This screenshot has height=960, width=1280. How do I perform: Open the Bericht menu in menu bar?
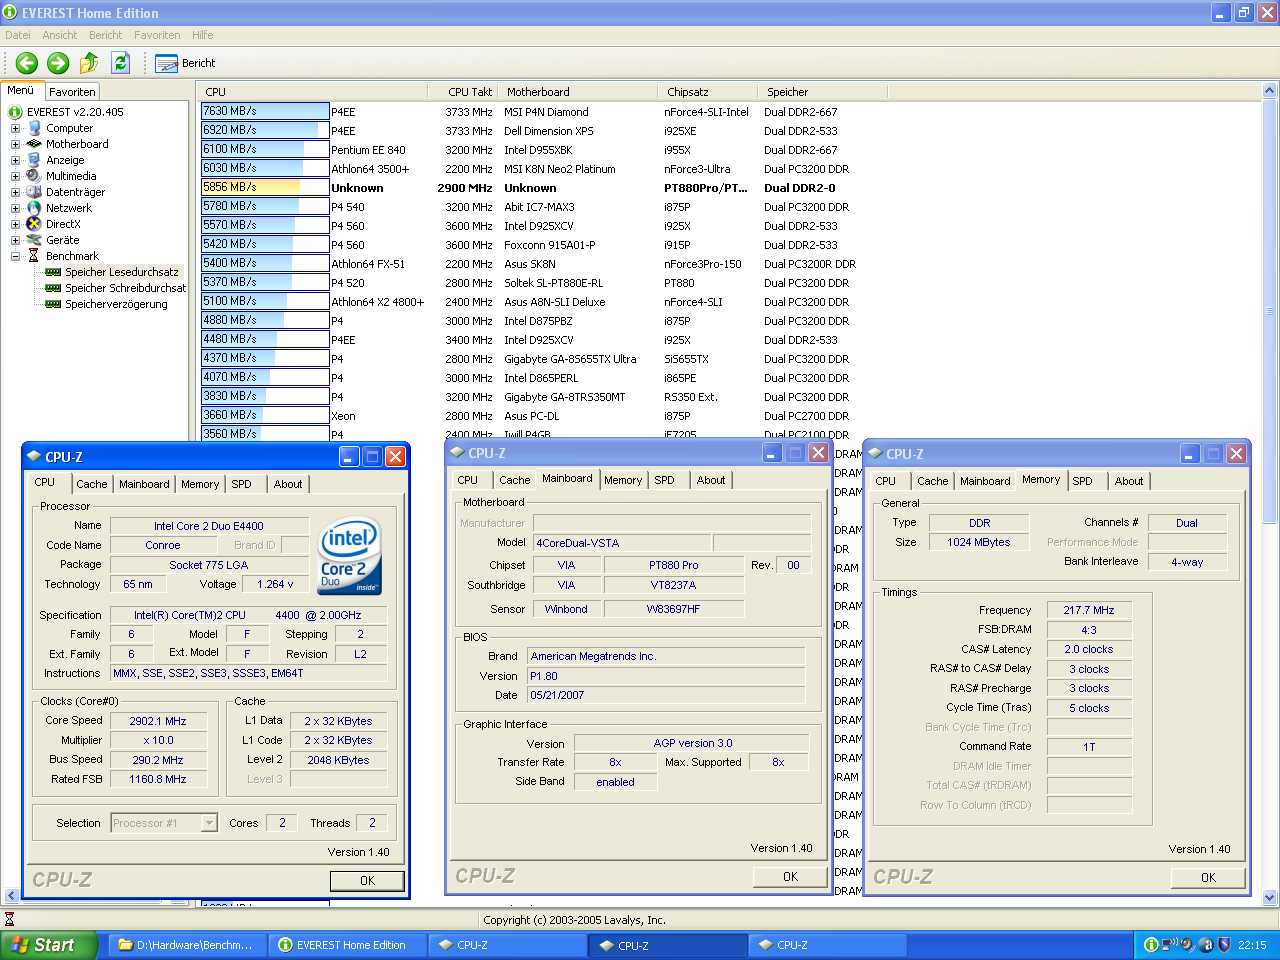tap(105, 35)
